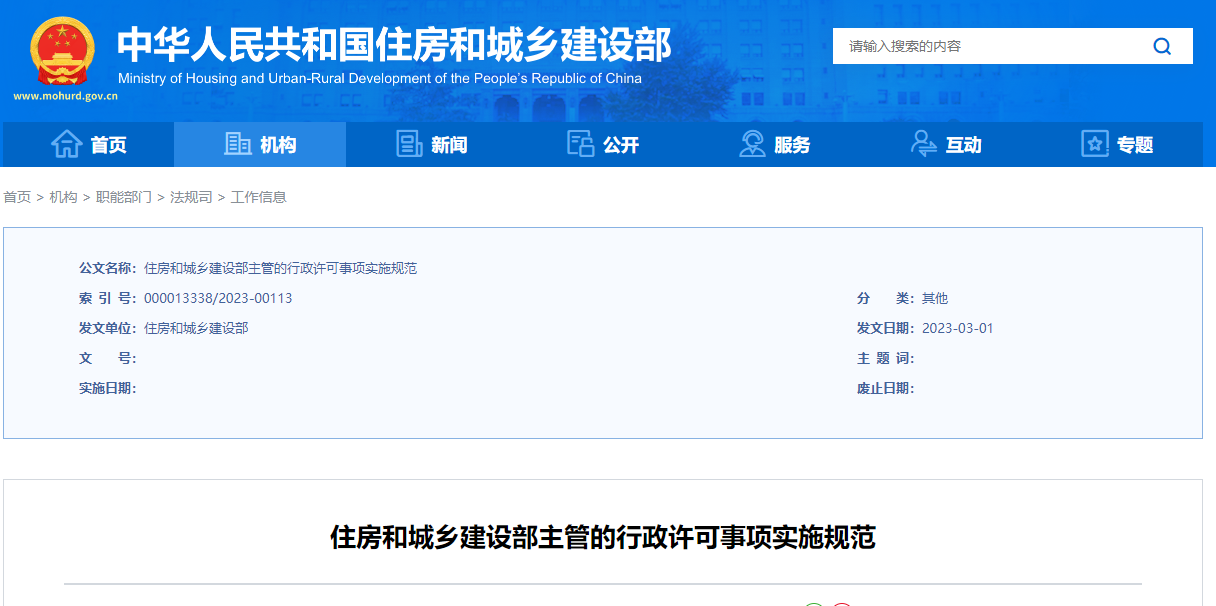Viewport: 1216px width, 606px height.
Task: Navigate to 法规司 breadcrumb link
Action: (x=191, y=197)
